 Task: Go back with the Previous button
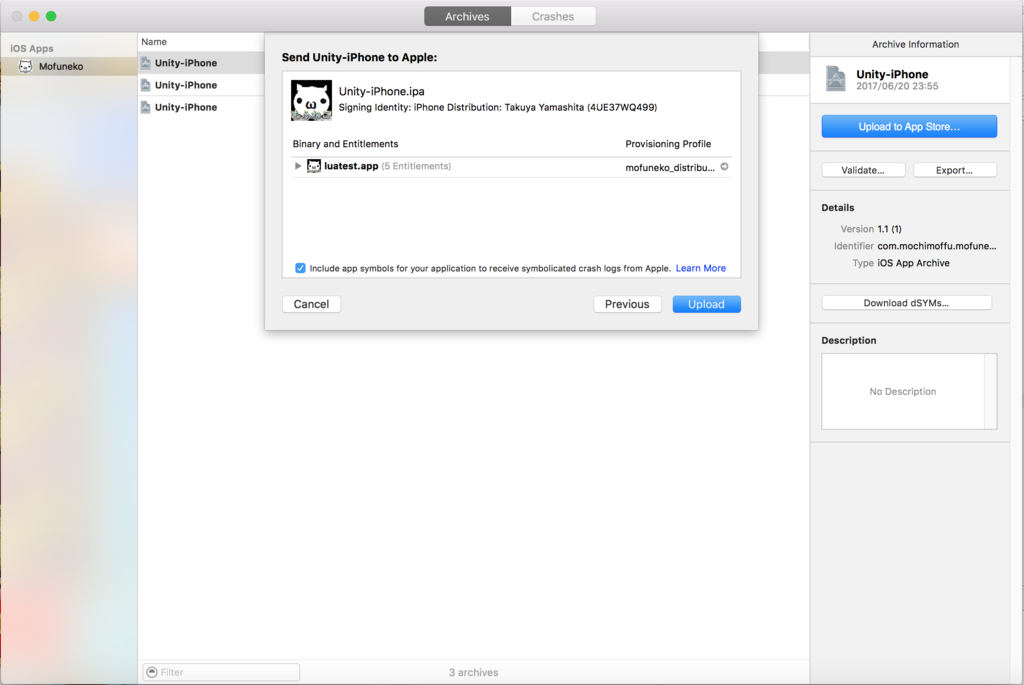(x=627, y=304)
